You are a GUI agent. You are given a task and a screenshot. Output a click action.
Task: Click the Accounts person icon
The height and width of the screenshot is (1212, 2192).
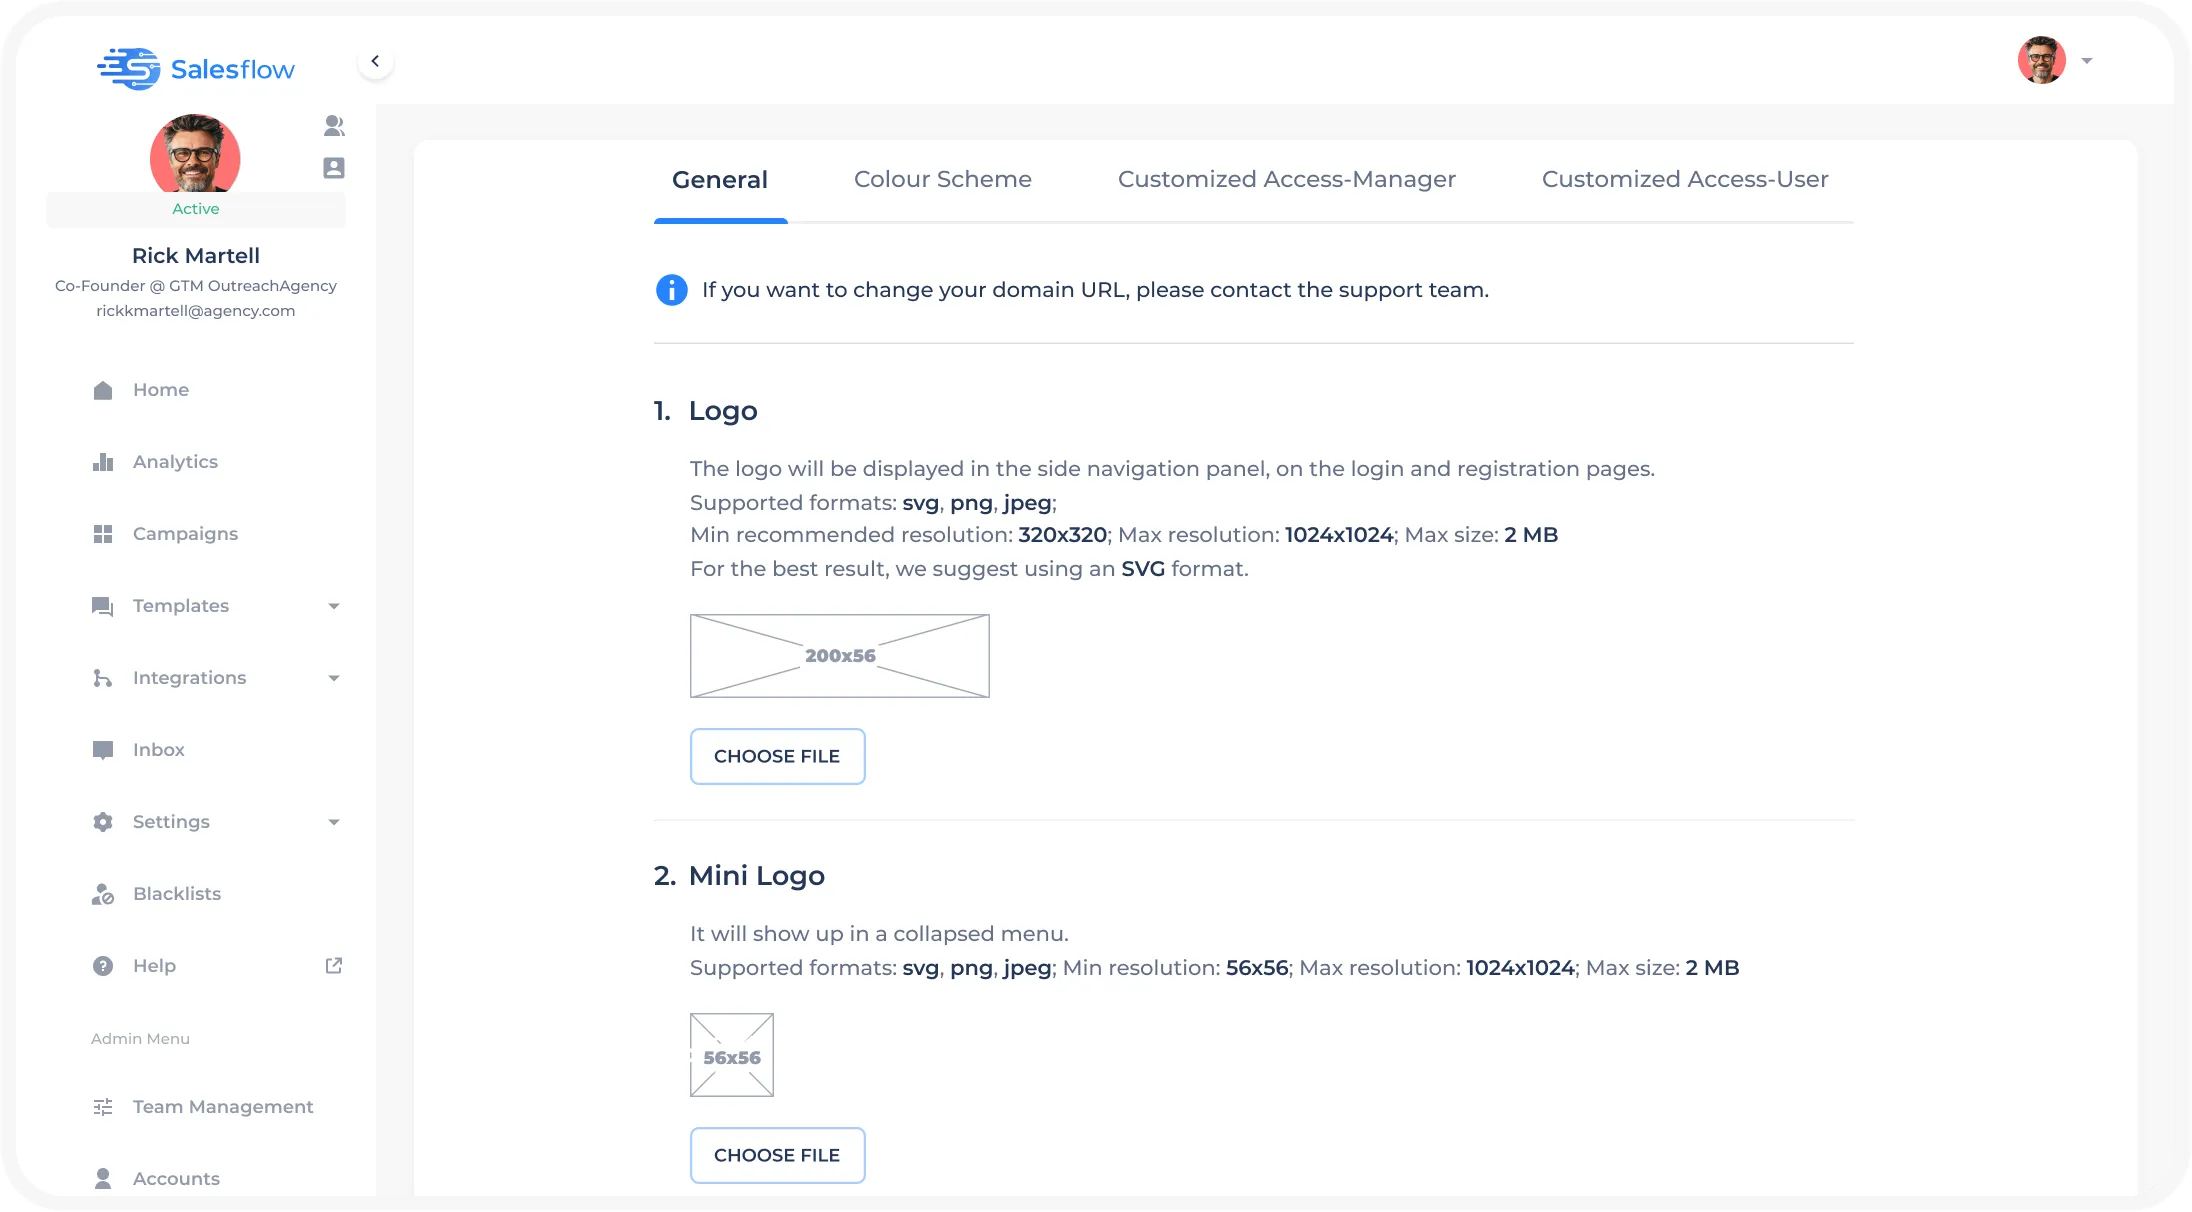pos(103,1178)
